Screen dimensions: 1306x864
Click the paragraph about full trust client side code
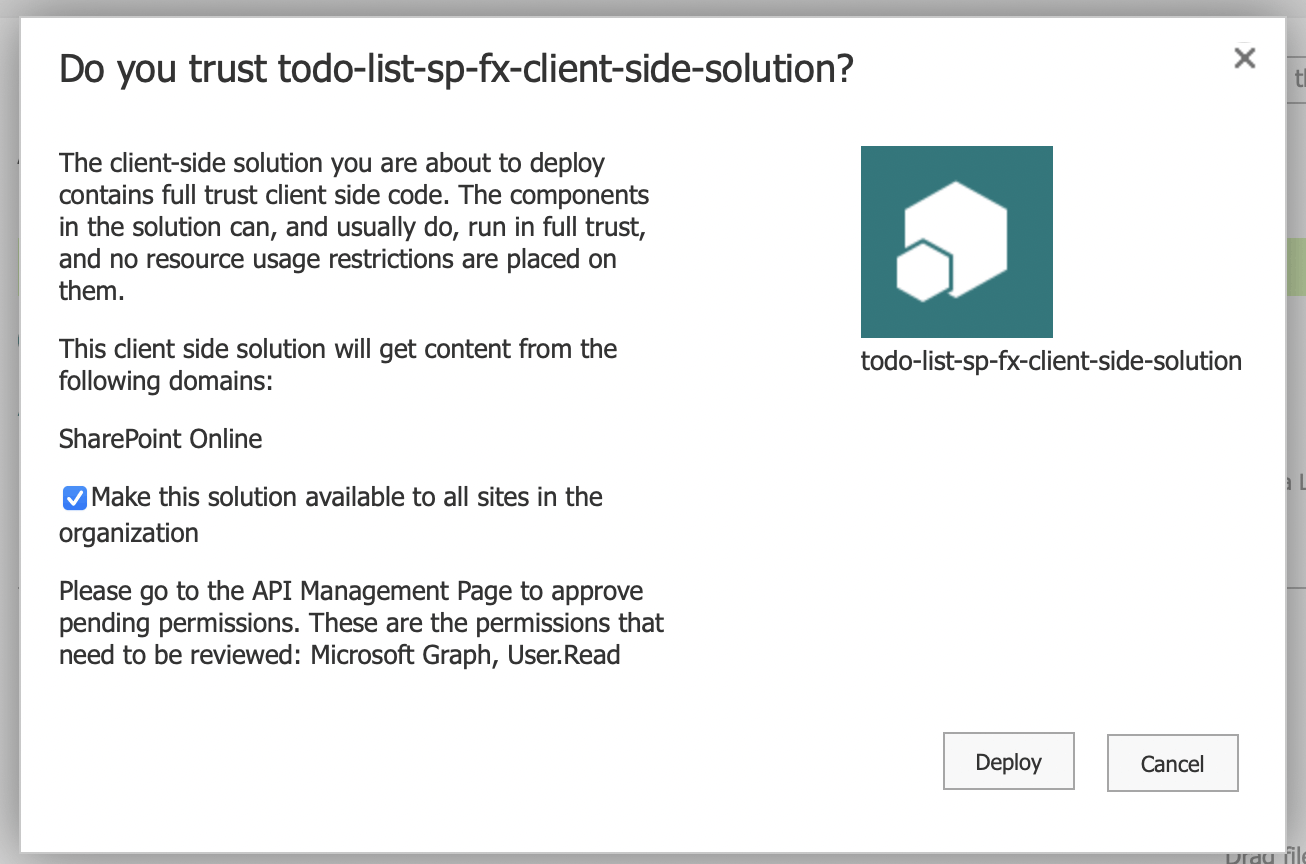[x=354, y=227]
